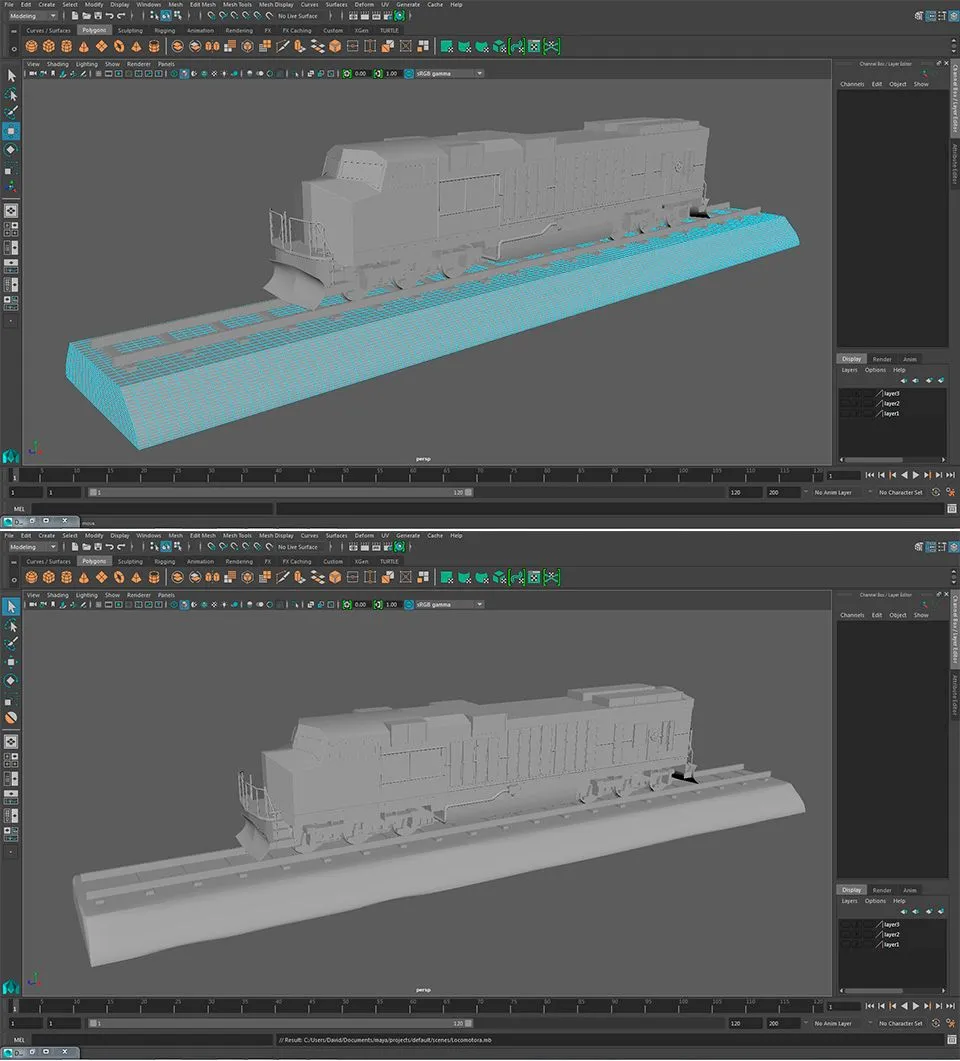This screenshot has height=1061, width=960.
Task: Toggle snap to points magnet in bottom window
Action: [x=234, y=547]
